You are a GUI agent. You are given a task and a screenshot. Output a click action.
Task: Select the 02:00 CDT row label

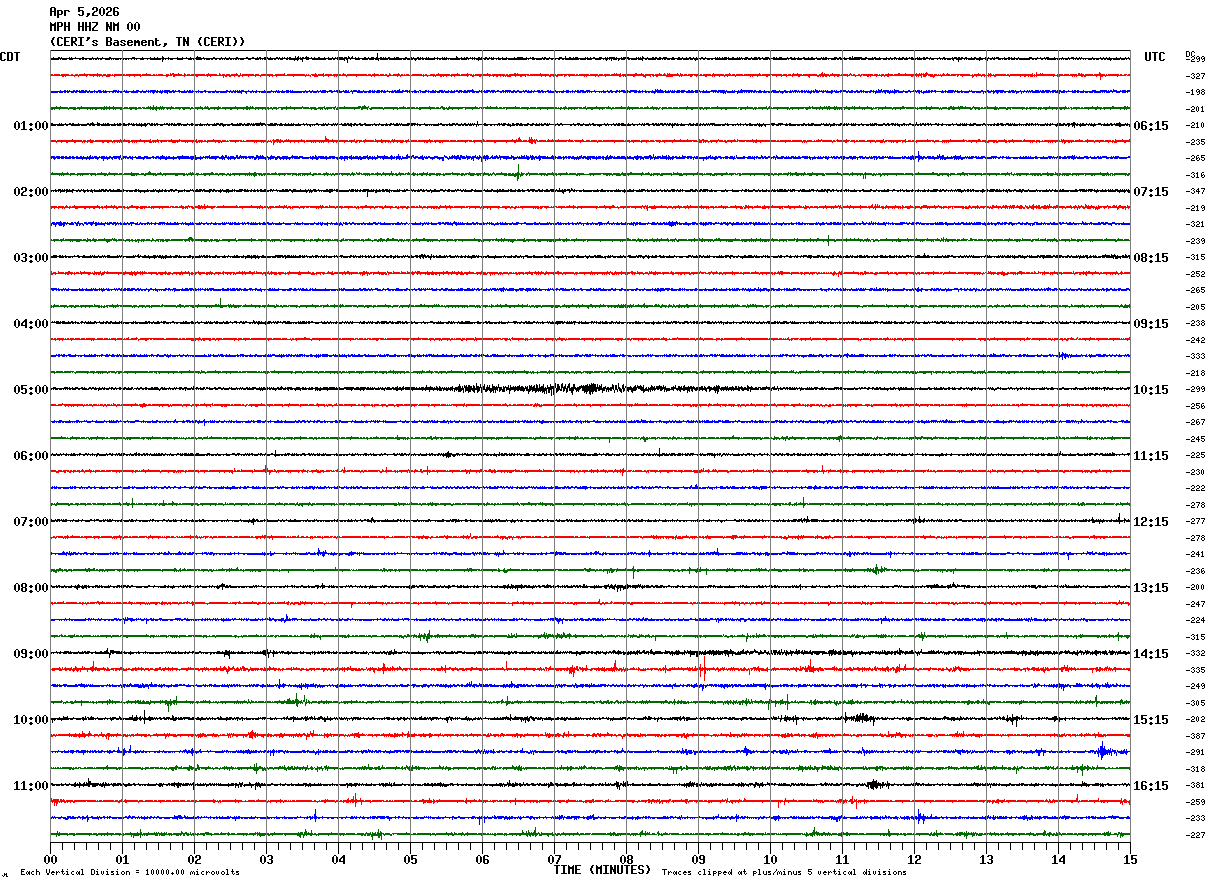point(31,192)
